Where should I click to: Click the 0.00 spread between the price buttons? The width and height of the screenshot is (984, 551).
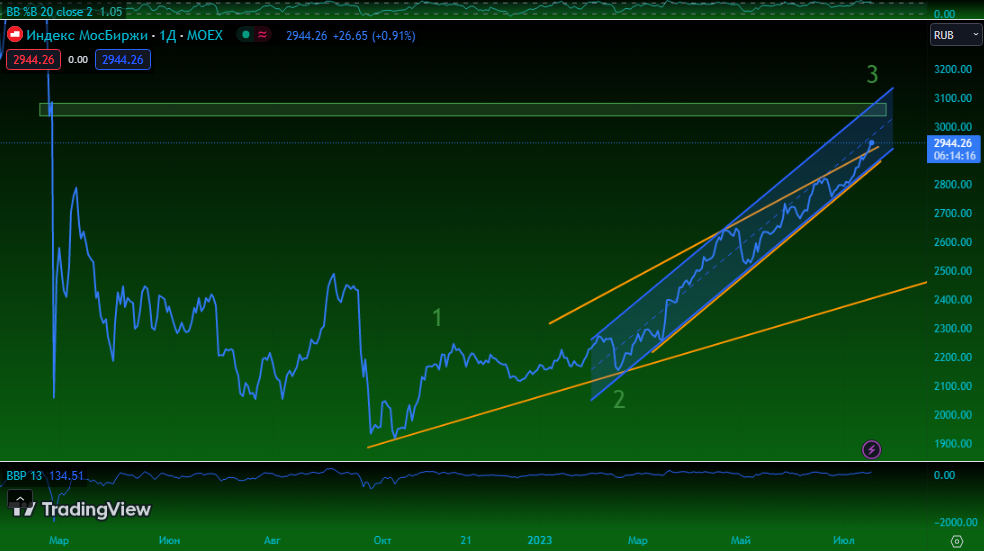[78, 60]
